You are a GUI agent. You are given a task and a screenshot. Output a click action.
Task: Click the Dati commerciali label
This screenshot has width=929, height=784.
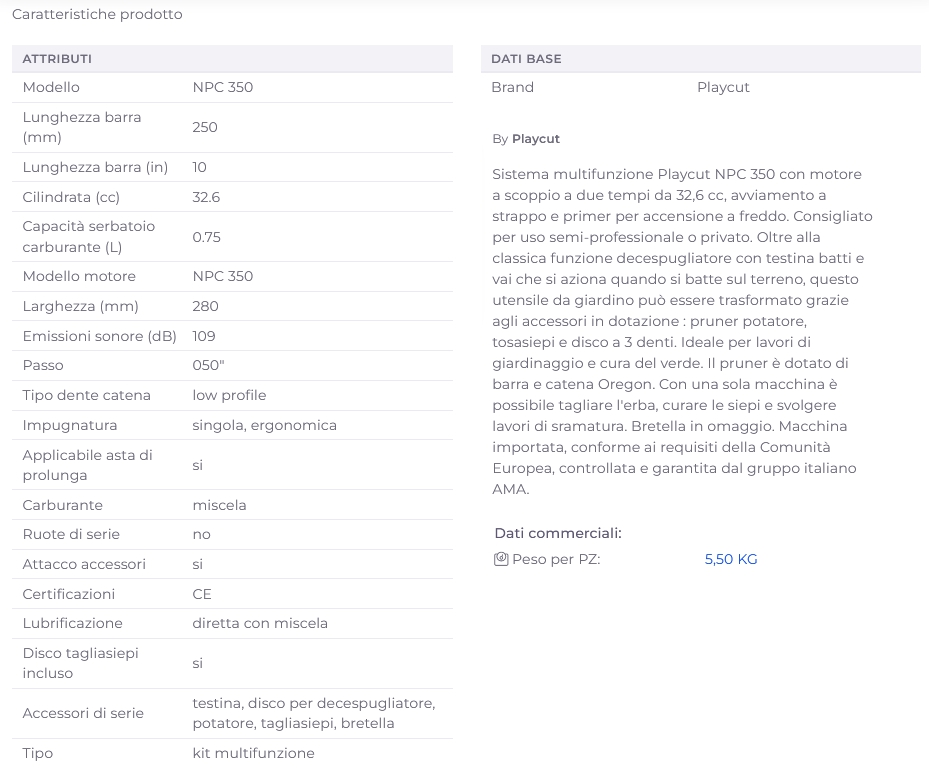(557, 533)
